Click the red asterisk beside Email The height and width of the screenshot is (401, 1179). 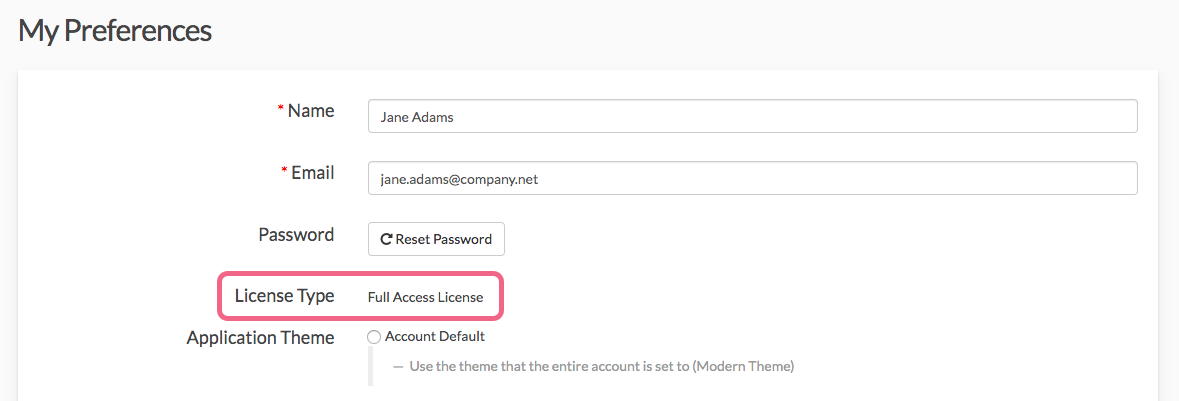285,171
